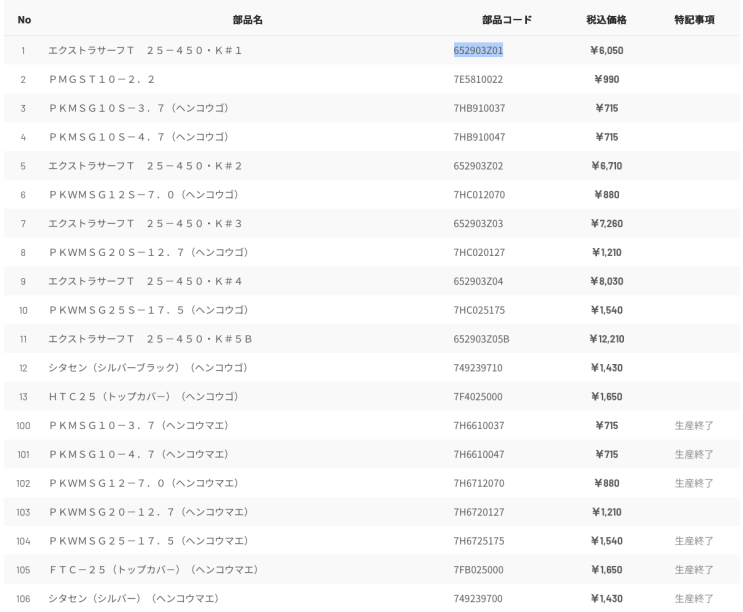
Task: Click the 部品名 column header
Action: point(247,20)
